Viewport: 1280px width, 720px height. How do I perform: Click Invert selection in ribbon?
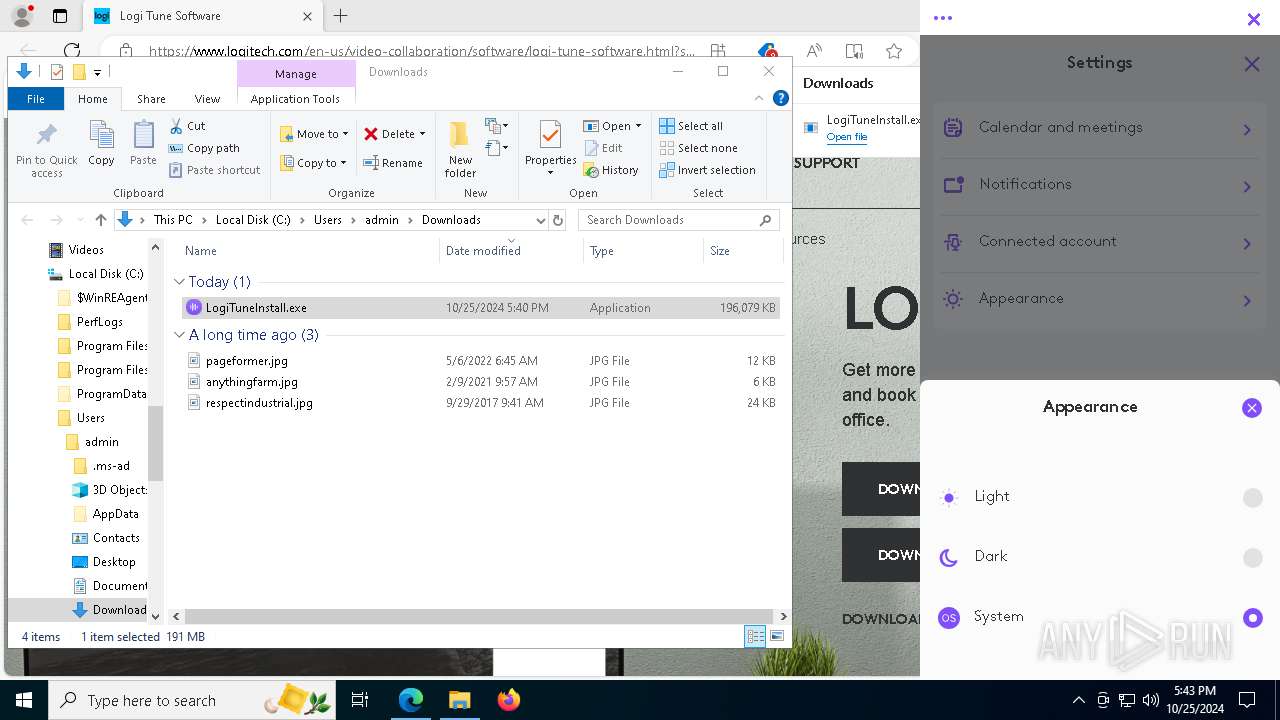(x=707, y=170)
